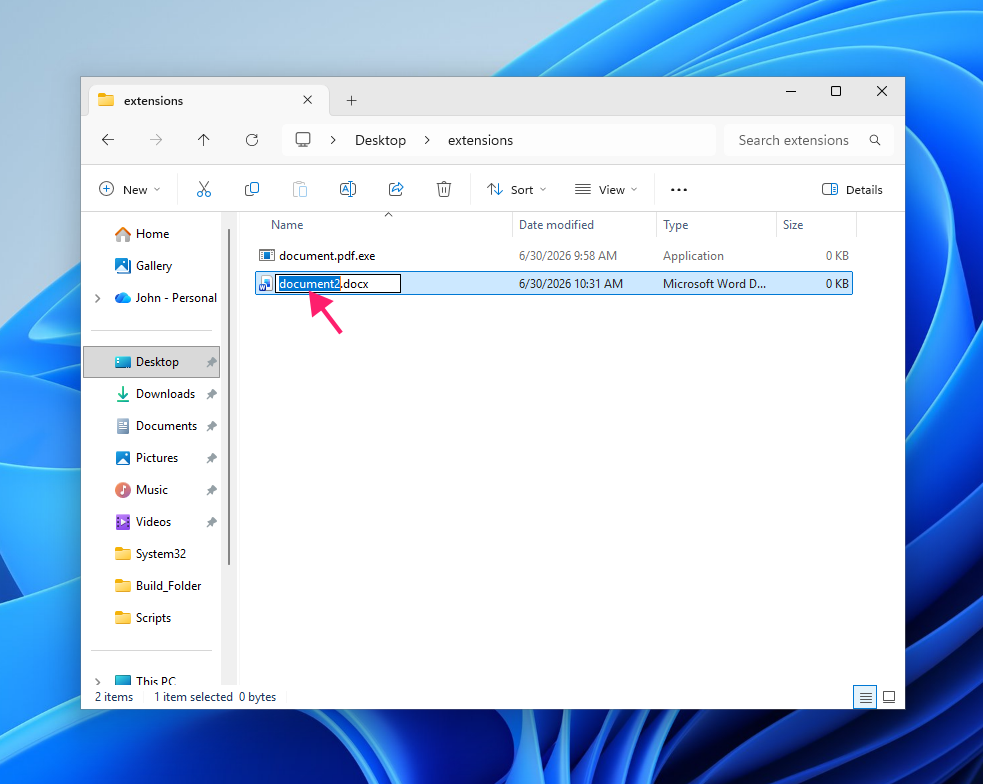
Task: Unpin Desktop using its pin icon
Action: 212,362
